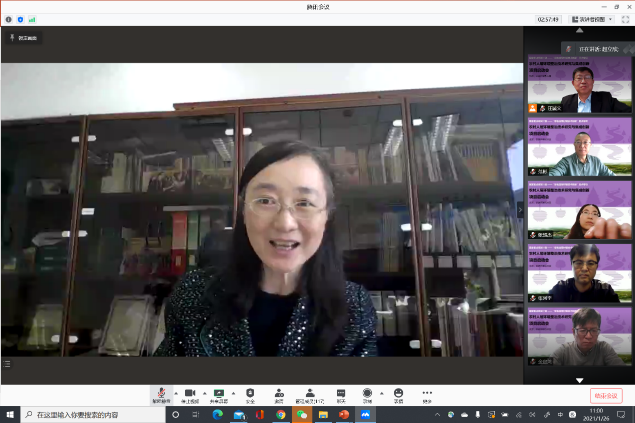The image size is (635, 423).
Task: Enter full screen mode via top-right icon
Action: coord(626,19)
